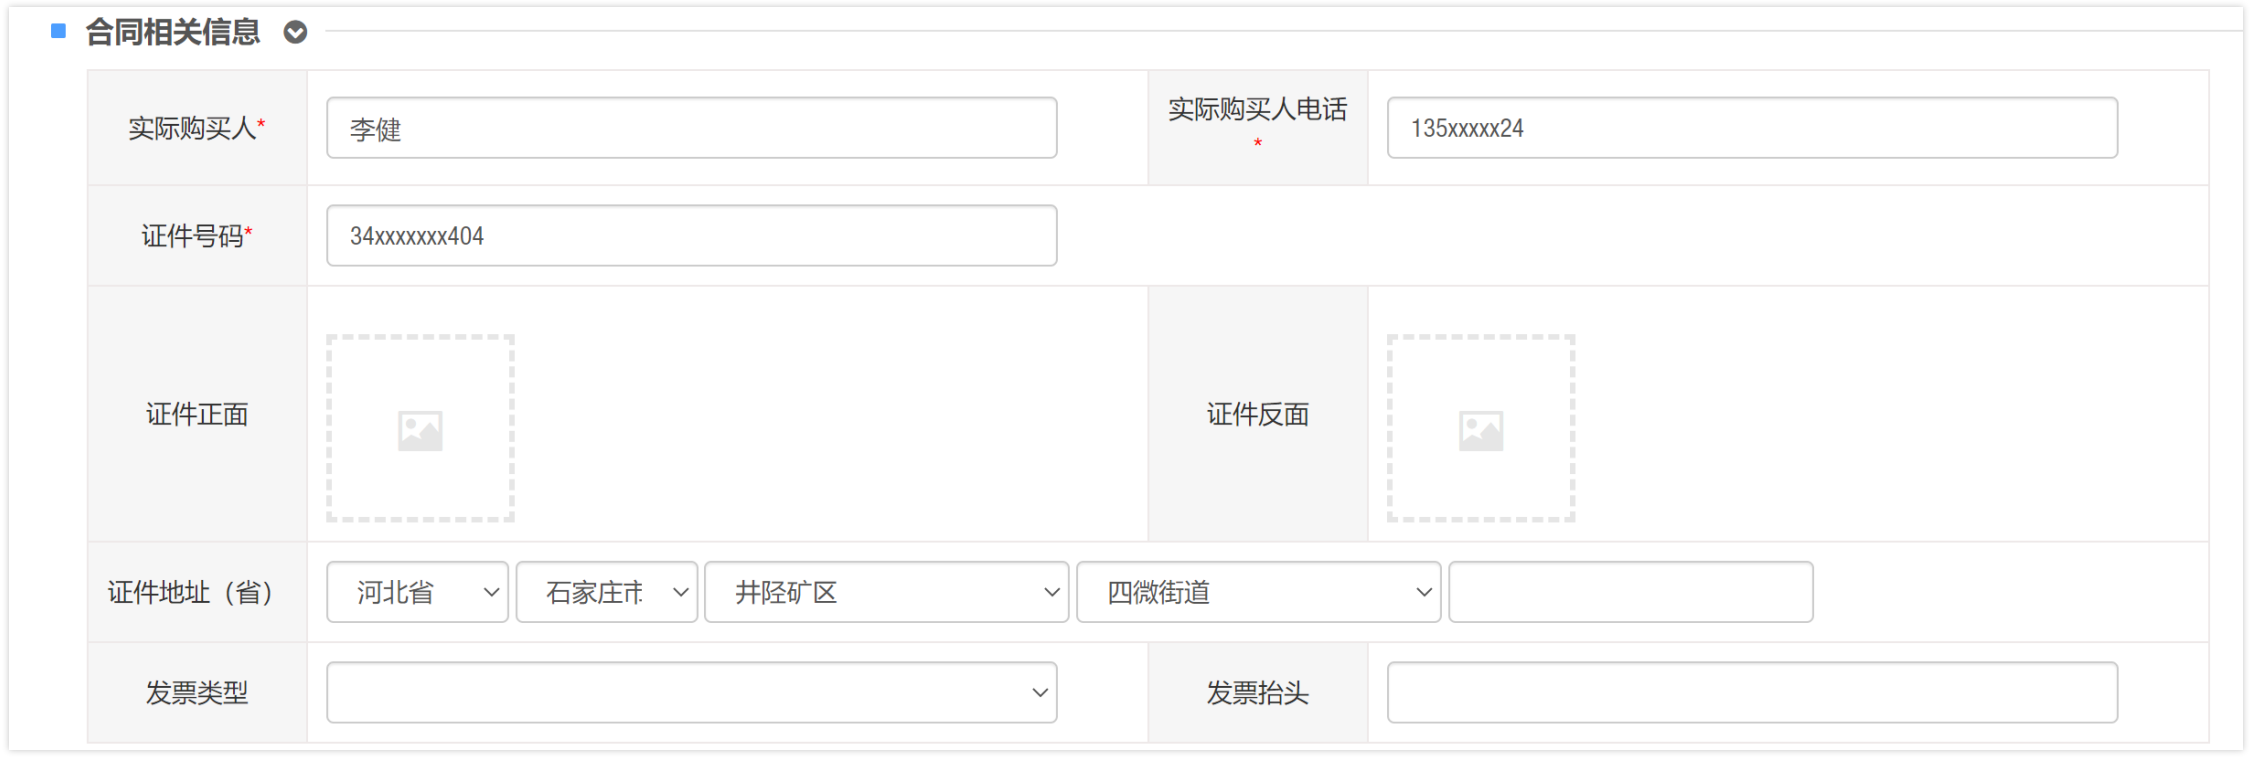Viewport: 2252px width, 760px height.
Task: Click the empty detailed address field
Action: [x=1630, y=592]
